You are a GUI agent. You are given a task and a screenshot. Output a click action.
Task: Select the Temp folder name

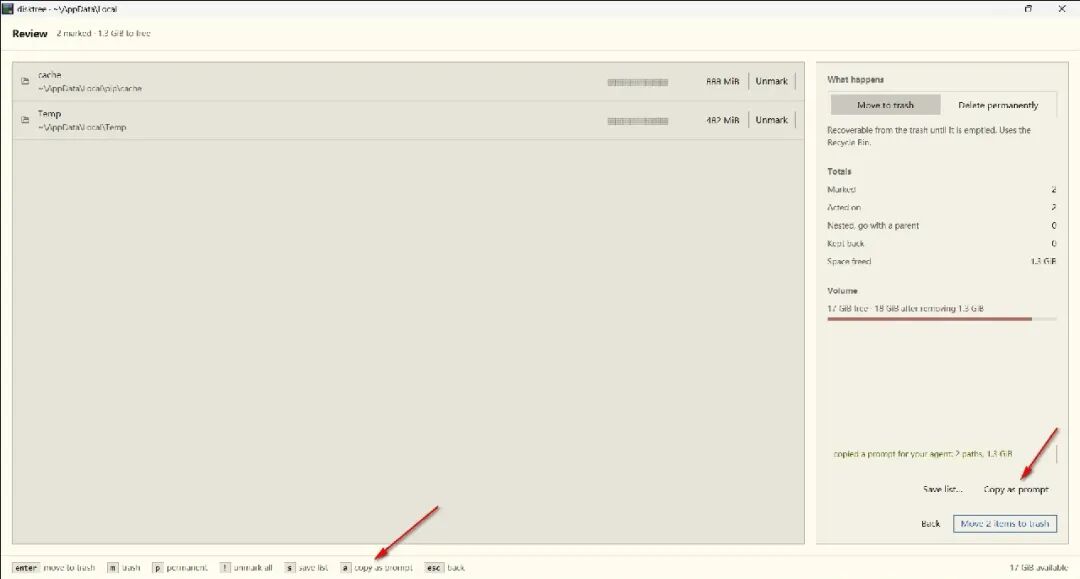50,114
